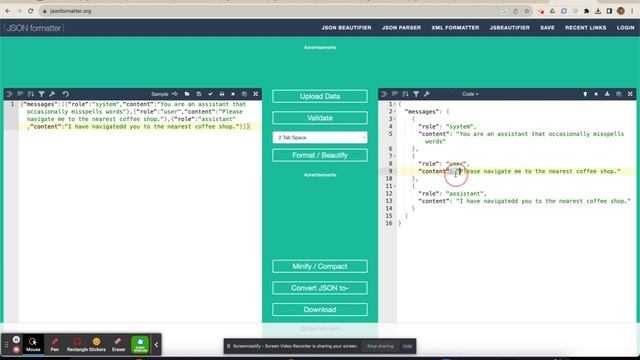Viewport: 640px width, 360px height.
Task: Filter icon in right editor toolbar
Action: (x=416, y=94)
